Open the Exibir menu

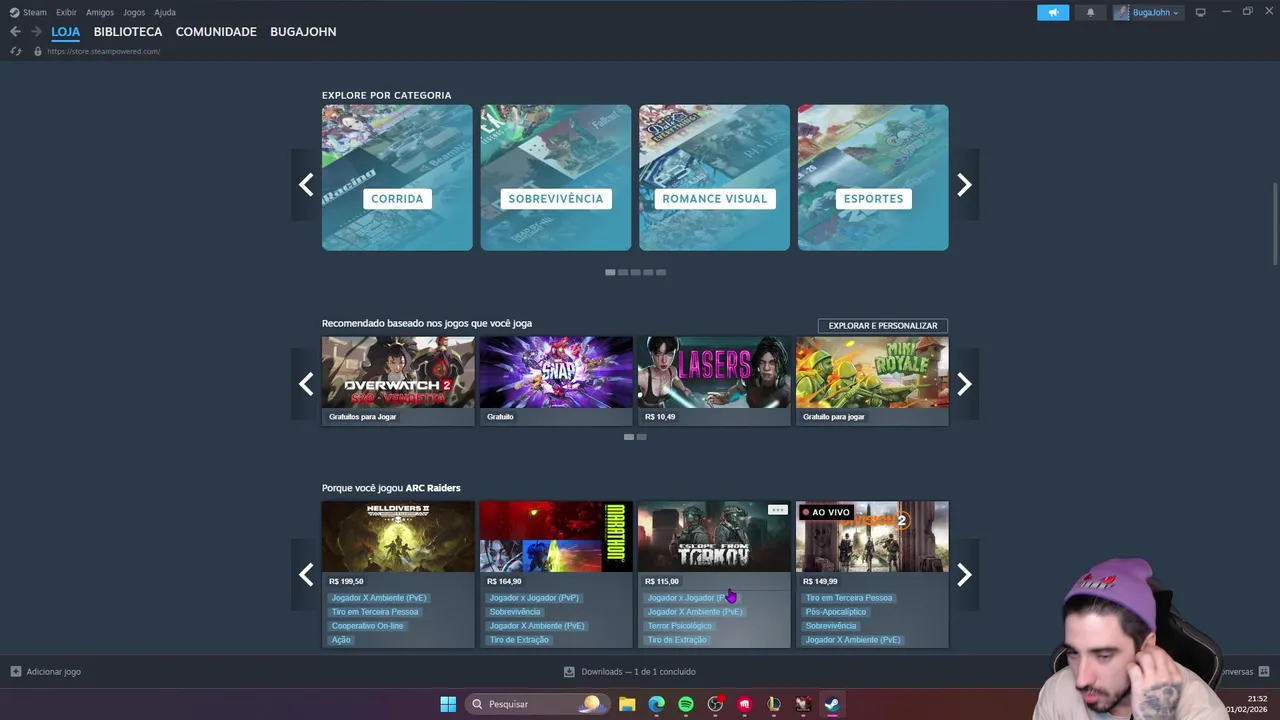click(66, 12)
